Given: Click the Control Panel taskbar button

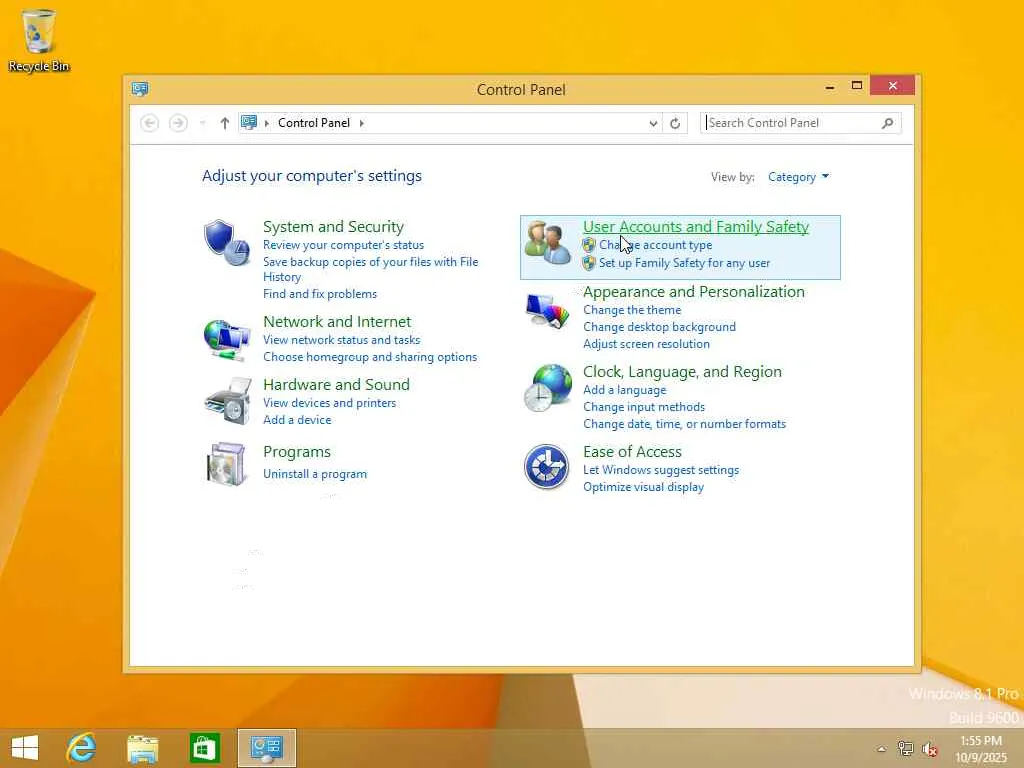Looking at the screenshot, I should (266, 748).
